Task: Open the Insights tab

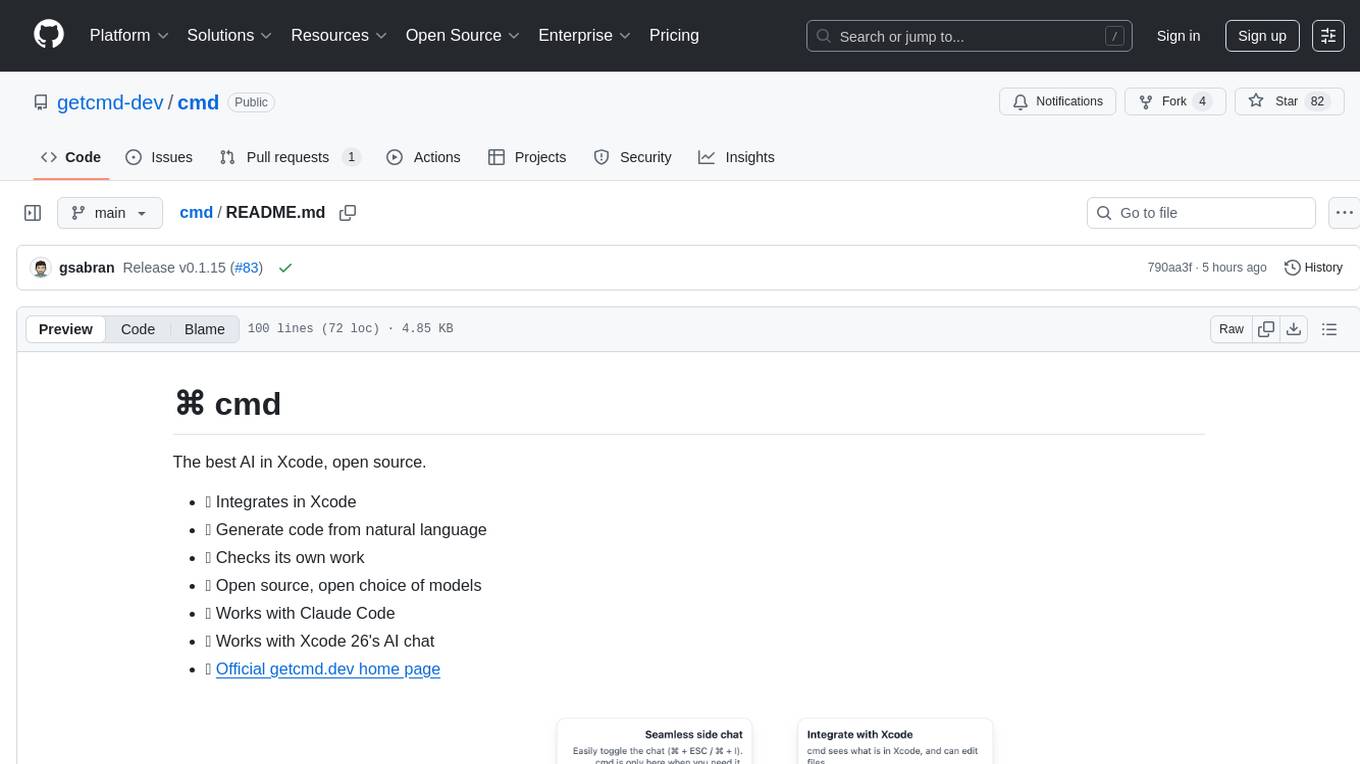Action: pos(736,157)
